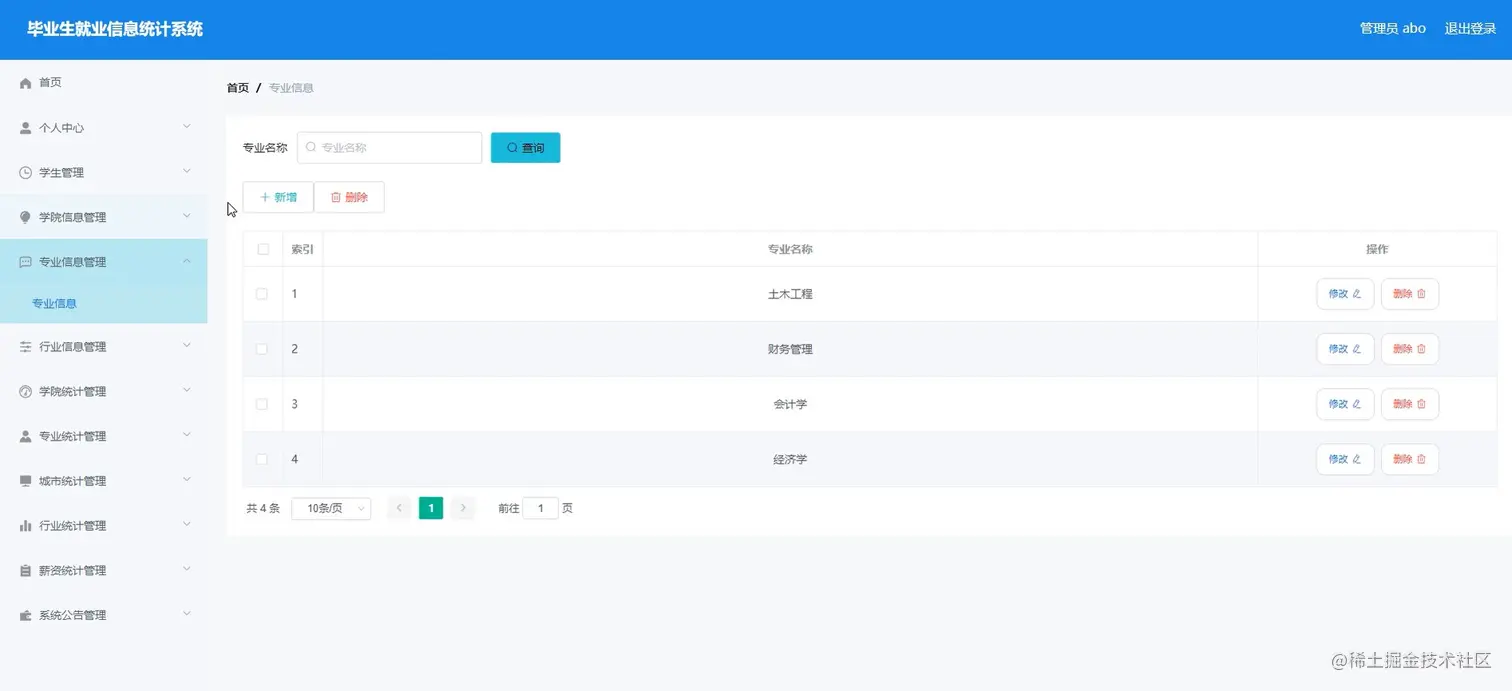Click the pencil icon in 会计学 row
The width and height of the screenshot is (1512, 691).
(1357, 404)
